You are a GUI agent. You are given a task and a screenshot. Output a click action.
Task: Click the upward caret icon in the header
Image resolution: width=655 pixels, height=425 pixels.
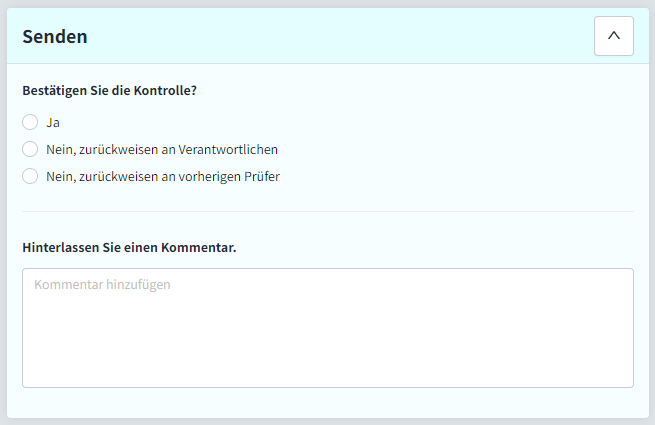(x=614, y=36)
